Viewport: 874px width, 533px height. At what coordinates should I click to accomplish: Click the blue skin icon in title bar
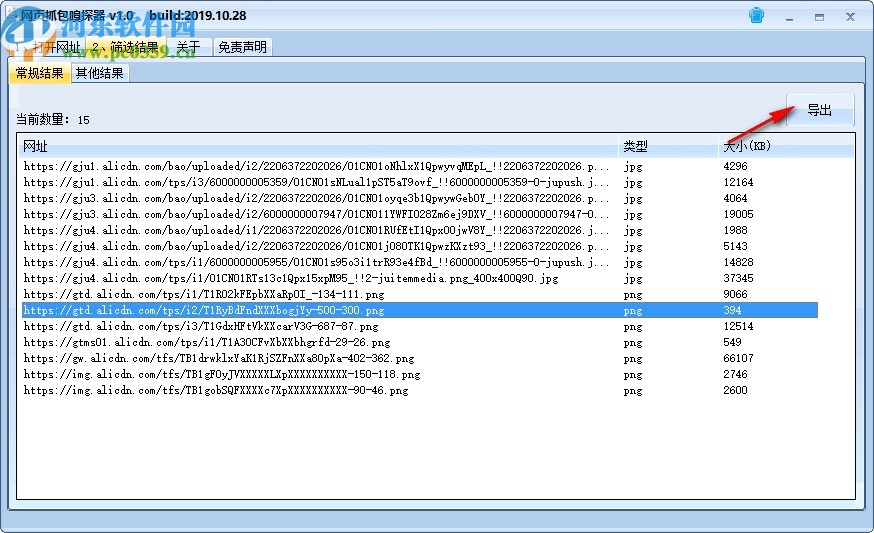pyautogui.click(x=756, y=16)
